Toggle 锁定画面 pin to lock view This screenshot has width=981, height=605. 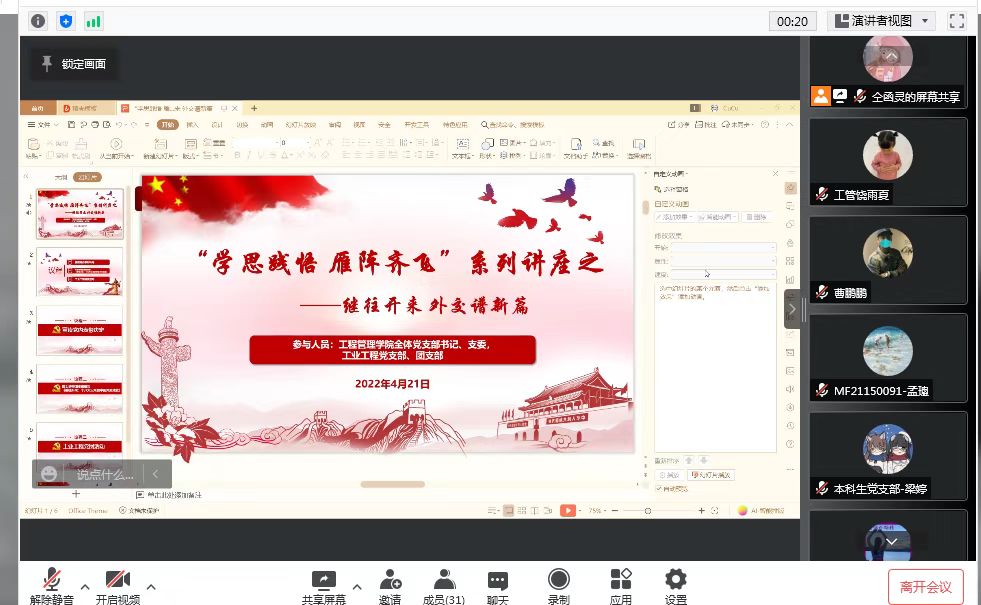(73, 64)
